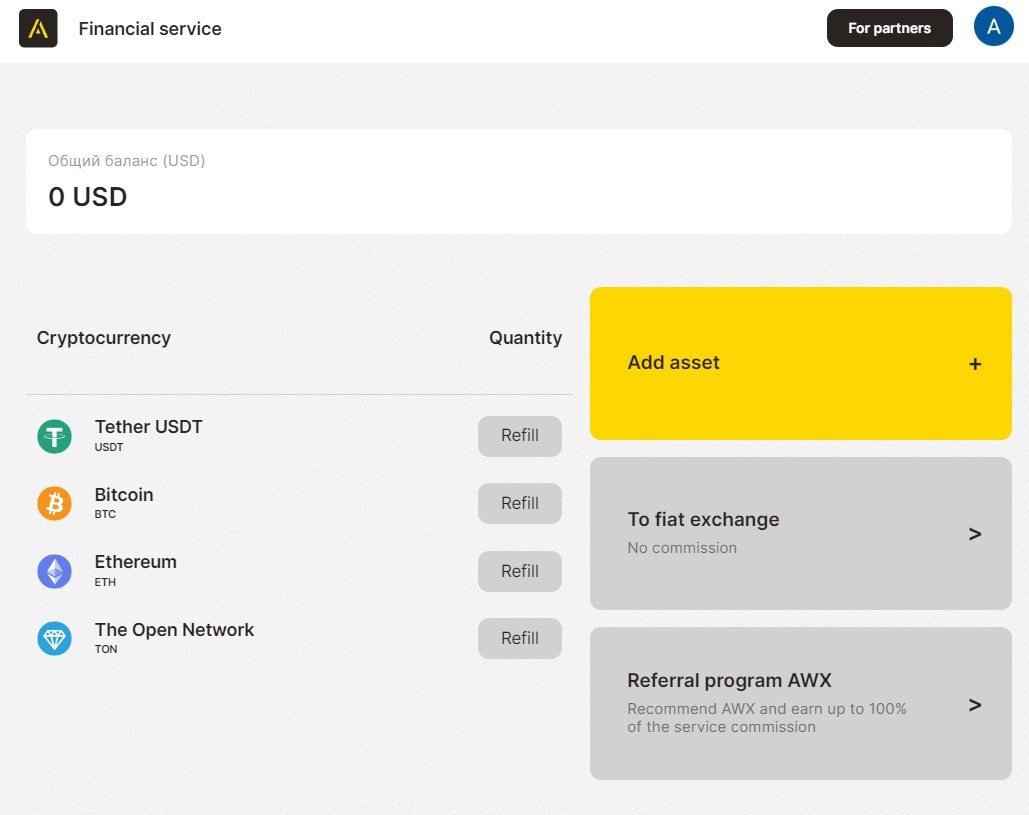
Task: Refill The Open Network balance
Action: [519, 638]
